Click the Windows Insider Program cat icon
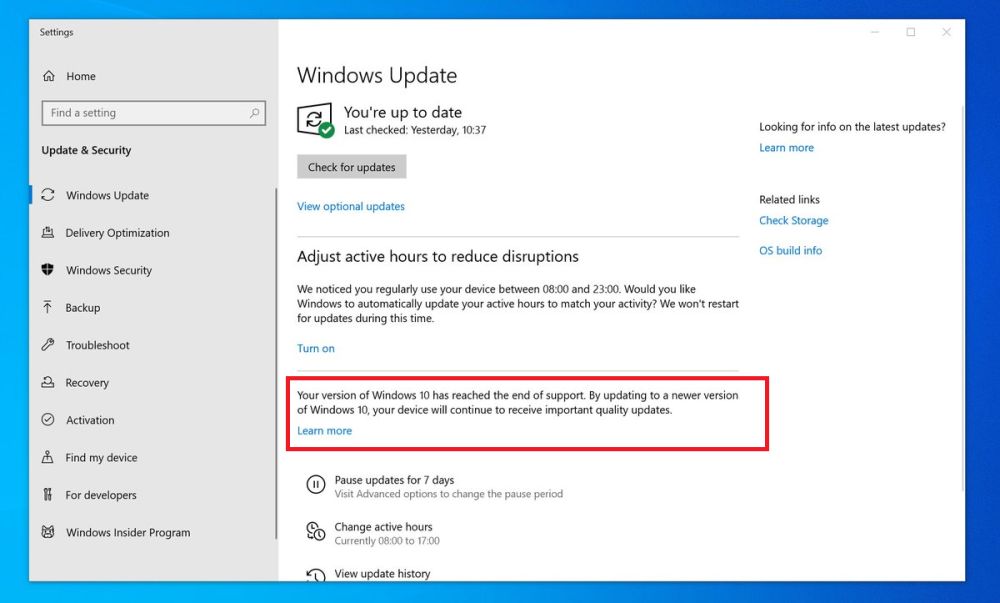This screenshot has width=1000, height=603. coord(48,532)
